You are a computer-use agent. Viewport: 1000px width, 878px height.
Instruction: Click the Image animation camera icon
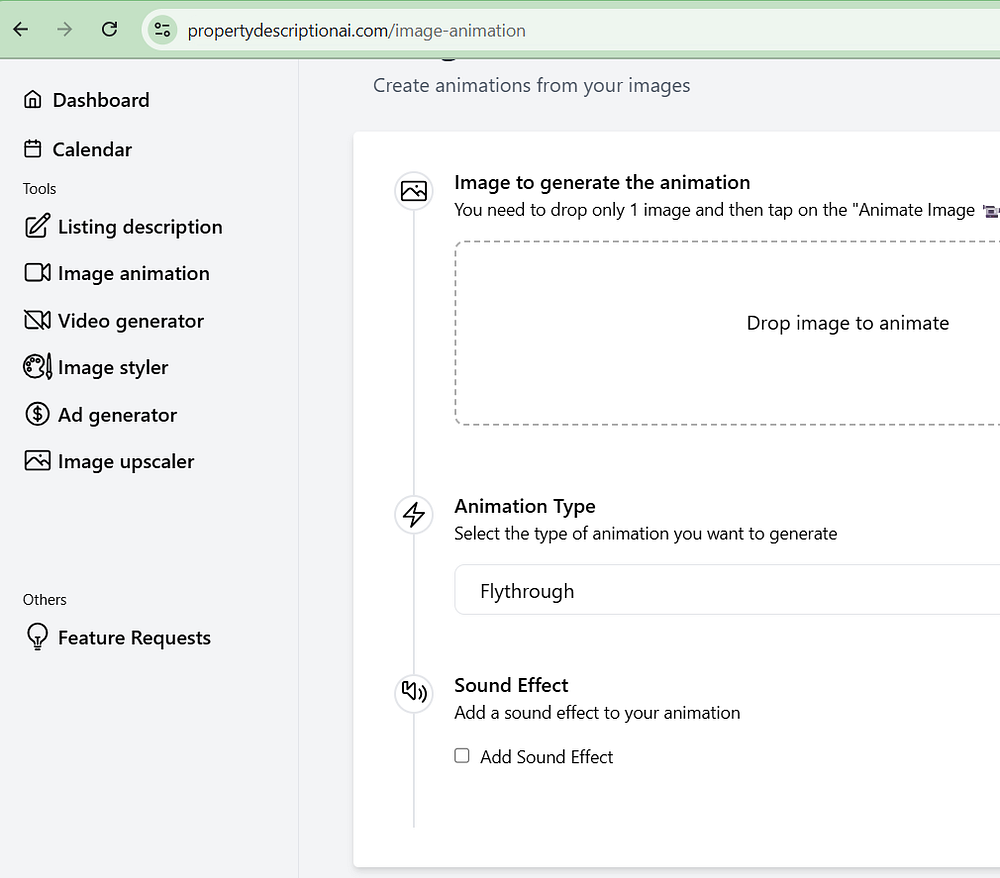tap(37, 273)
